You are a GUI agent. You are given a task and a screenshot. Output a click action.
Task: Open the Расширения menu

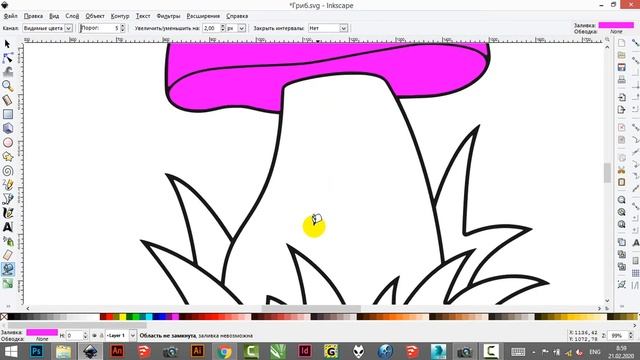click(x=203, y=16)
